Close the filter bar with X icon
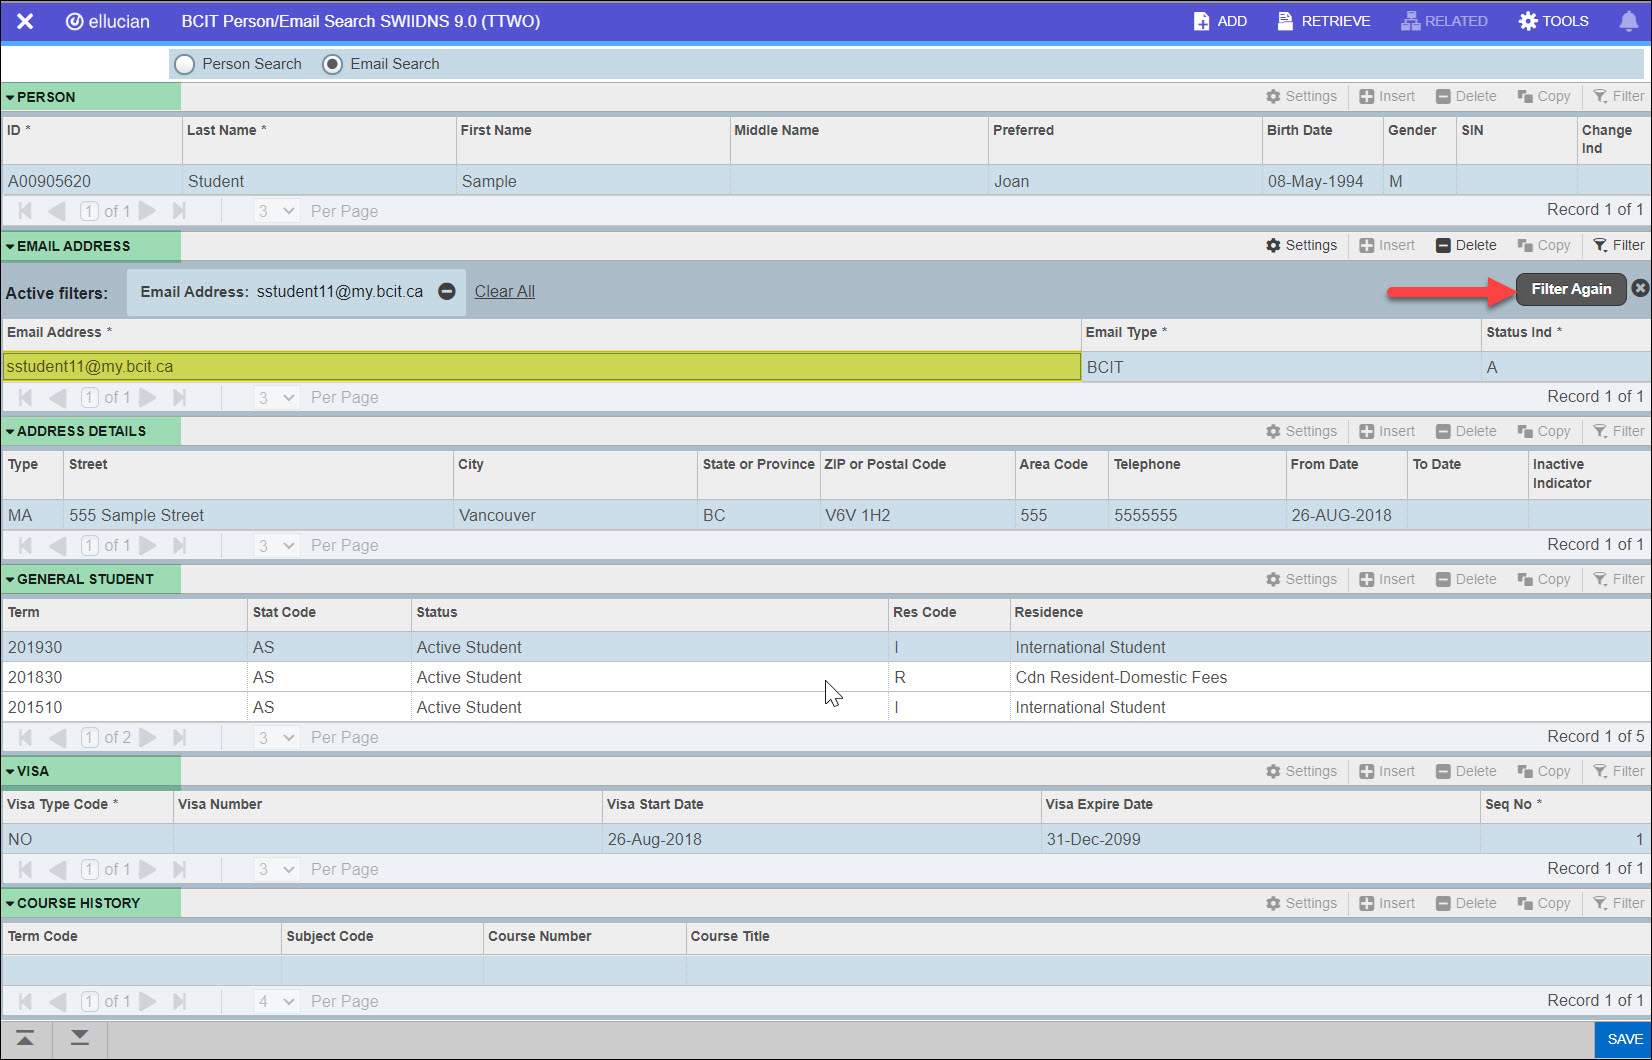Viewport: 1652px width, 1060px height. (1640, 288)
